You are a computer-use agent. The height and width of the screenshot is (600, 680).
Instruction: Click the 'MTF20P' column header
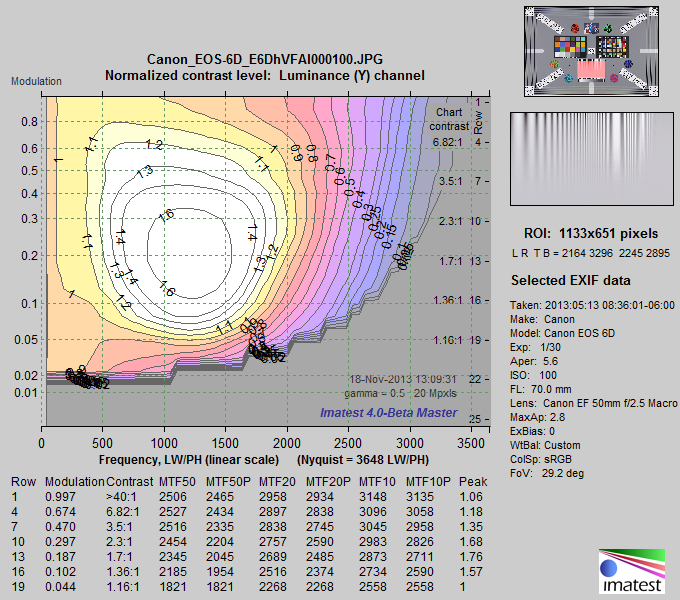328,482
